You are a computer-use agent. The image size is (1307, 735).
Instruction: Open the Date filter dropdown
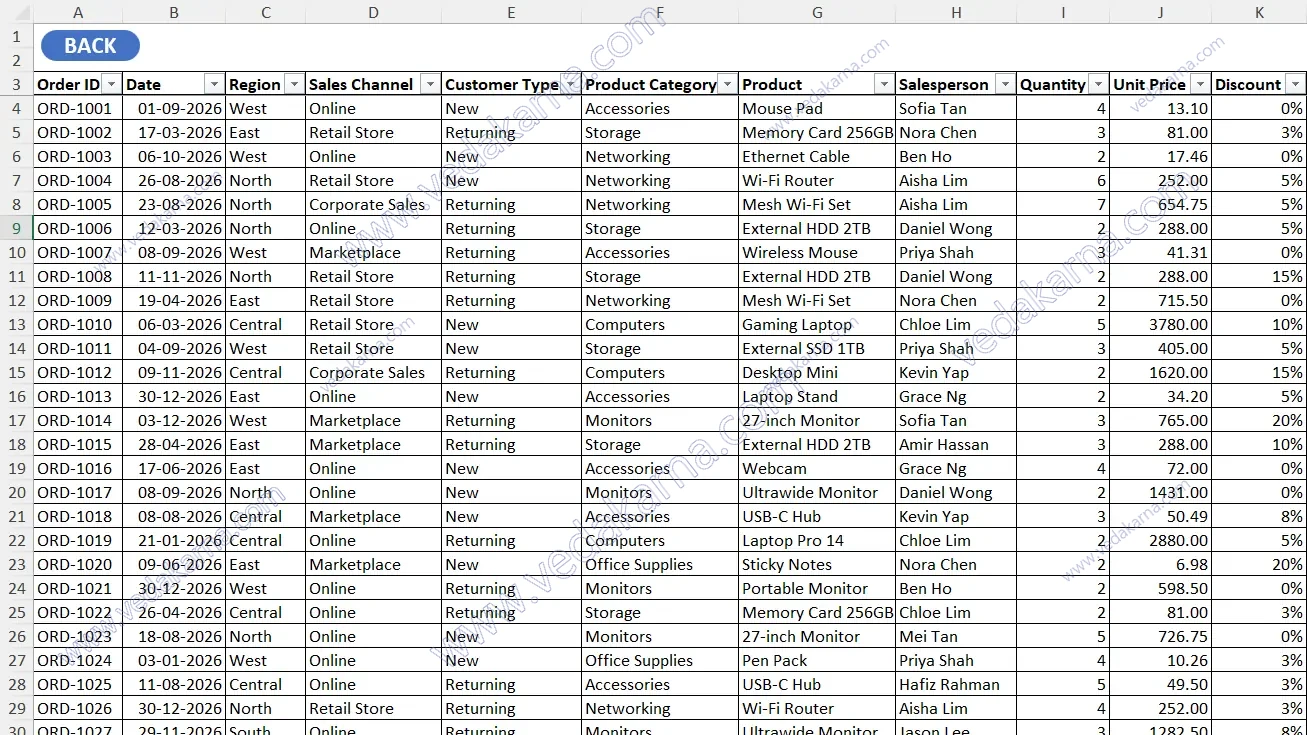214,85
